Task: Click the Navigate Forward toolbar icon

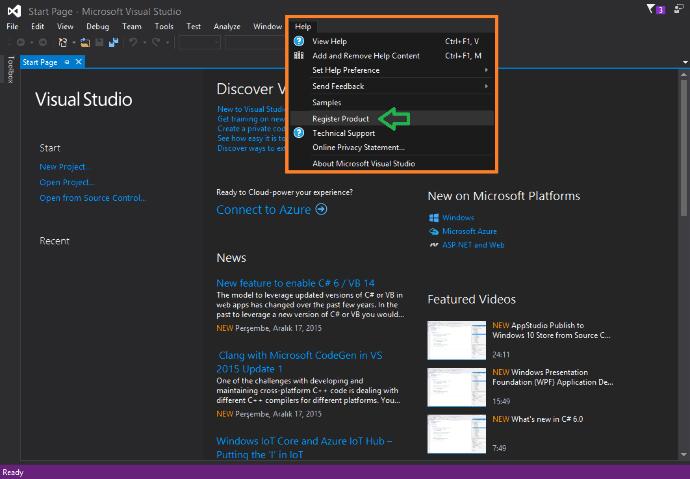Action: tap(43, 42)
